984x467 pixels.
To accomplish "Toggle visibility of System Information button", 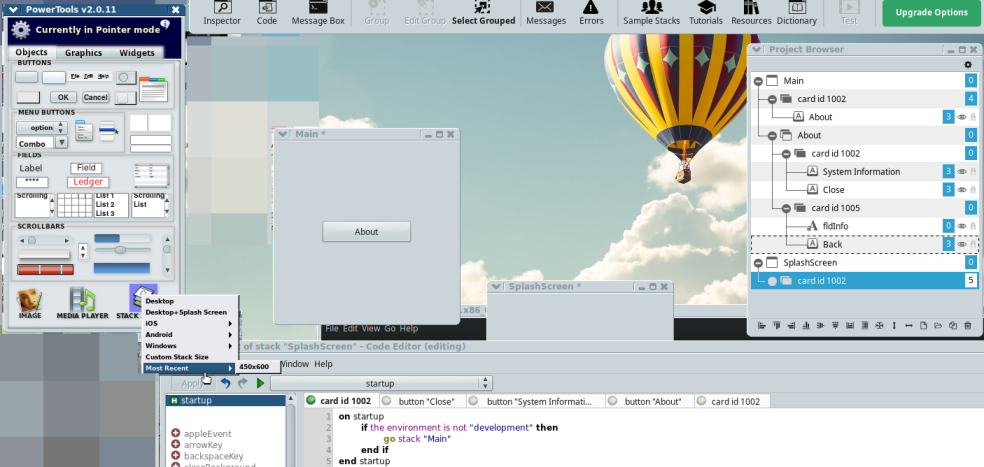I will tap(961, 172).
